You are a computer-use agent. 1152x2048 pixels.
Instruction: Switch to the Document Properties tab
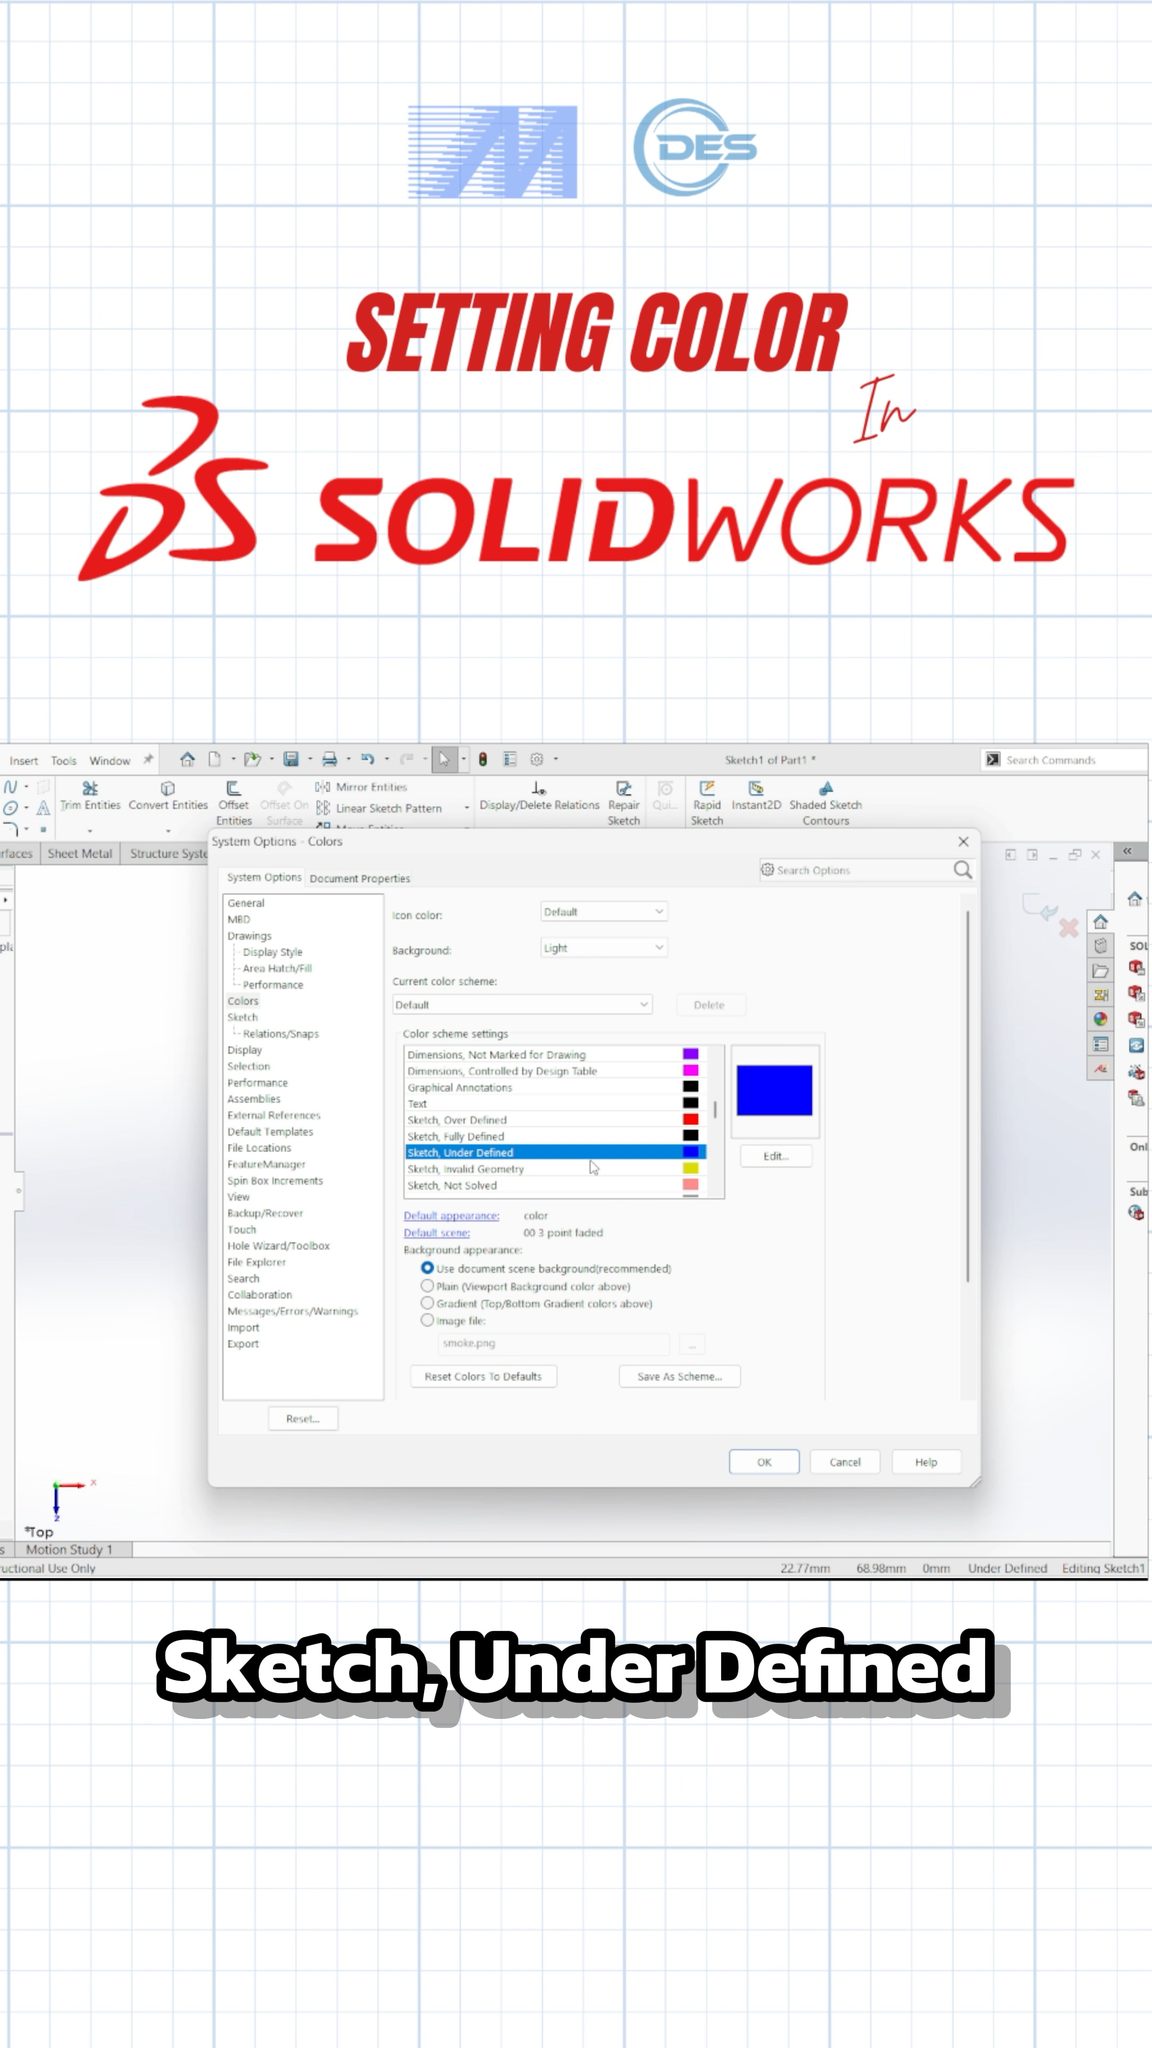pos(360,878)
